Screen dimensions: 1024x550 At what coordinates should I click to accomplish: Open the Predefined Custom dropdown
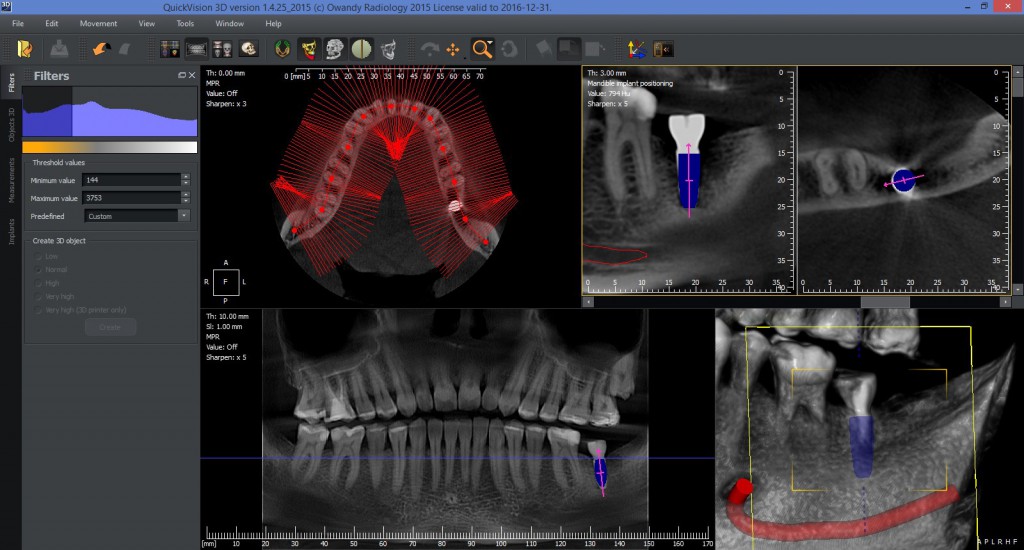click(137, 215)
